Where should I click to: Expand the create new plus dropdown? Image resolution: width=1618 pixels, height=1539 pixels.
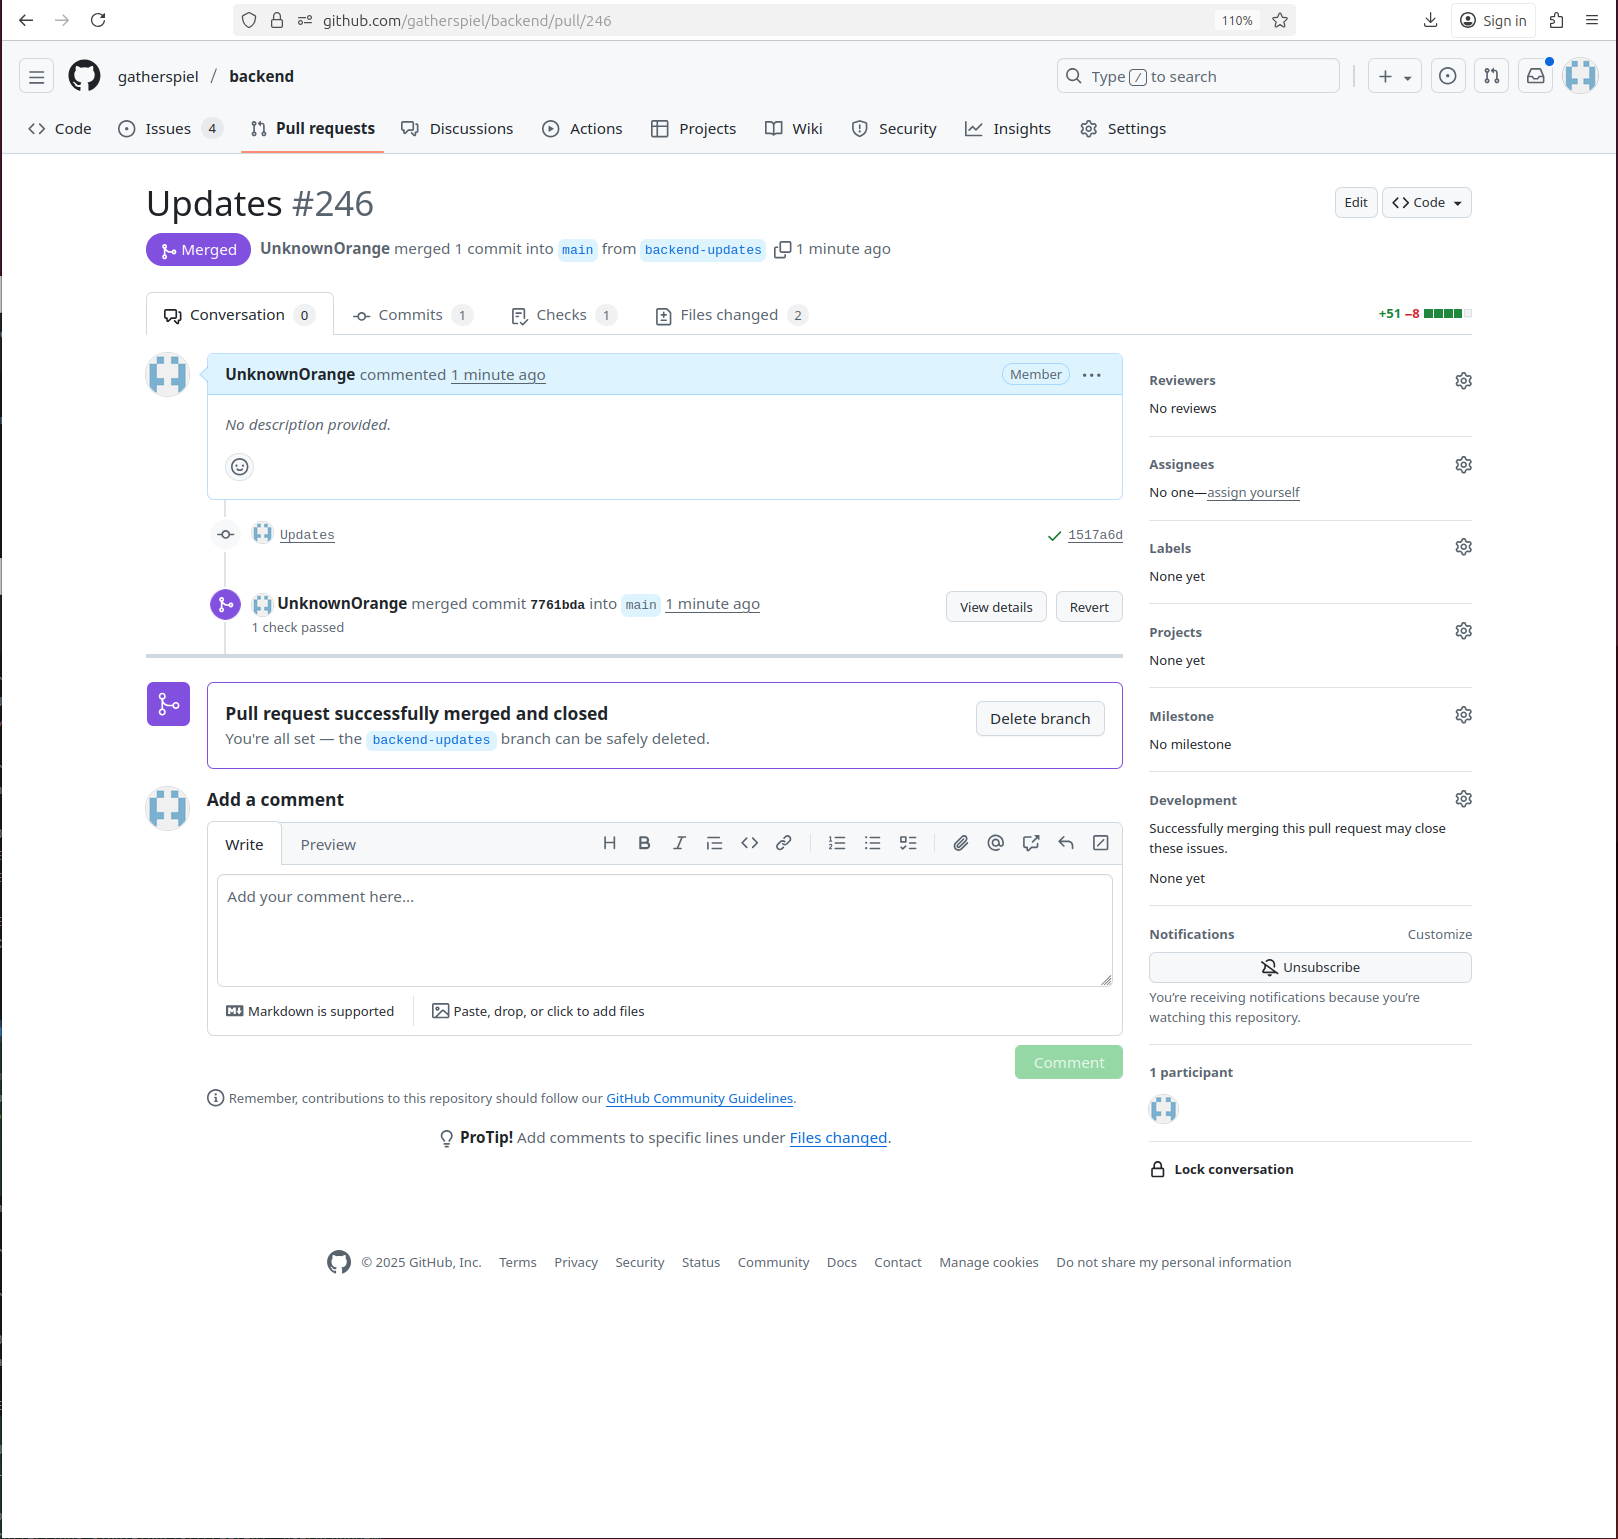1394,76
